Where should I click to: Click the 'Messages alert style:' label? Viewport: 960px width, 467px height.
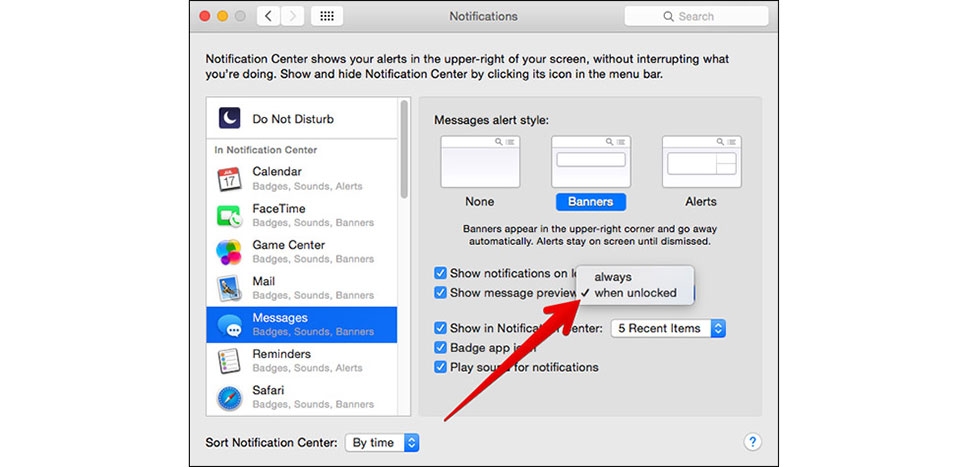point(492,119)
